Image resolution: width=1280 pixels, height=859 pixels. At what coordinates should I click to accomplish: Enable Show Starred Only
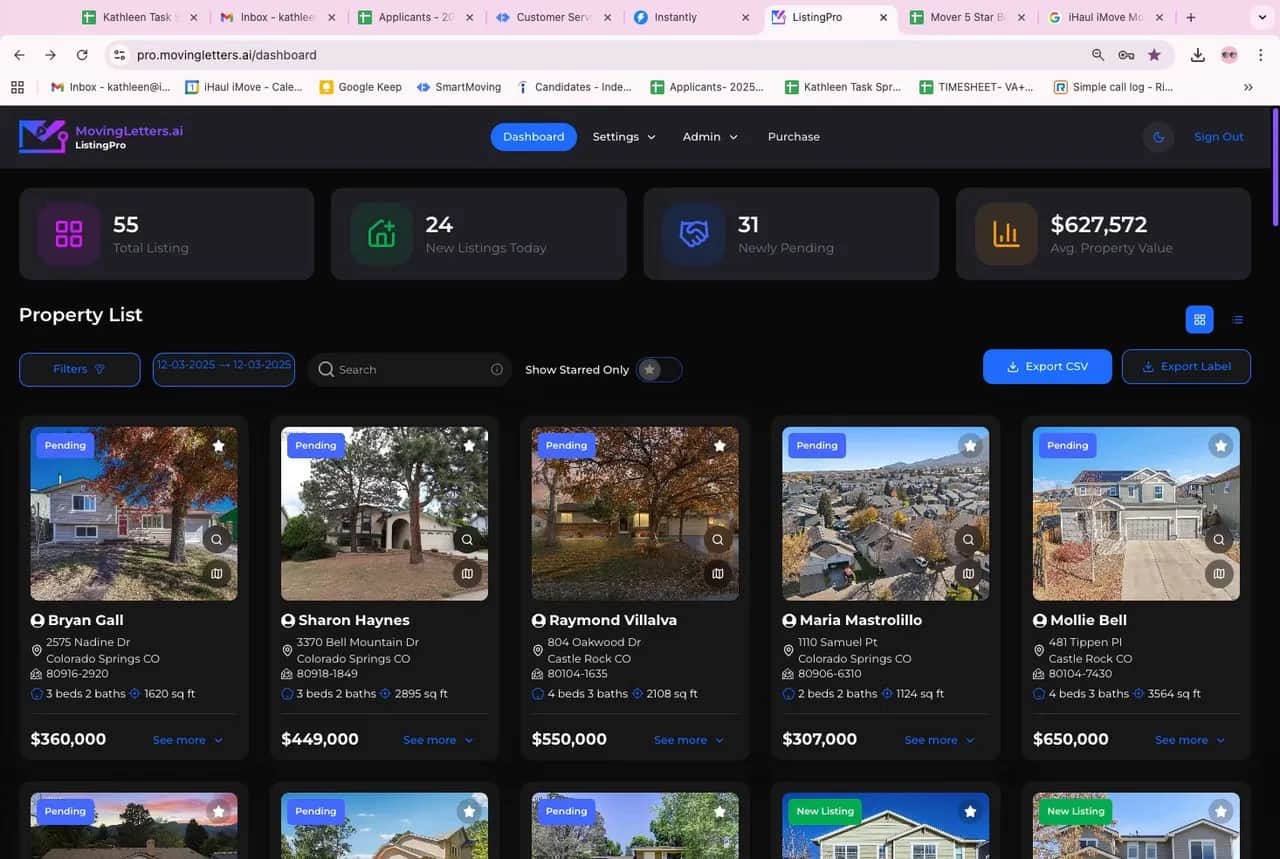[659, 369]
